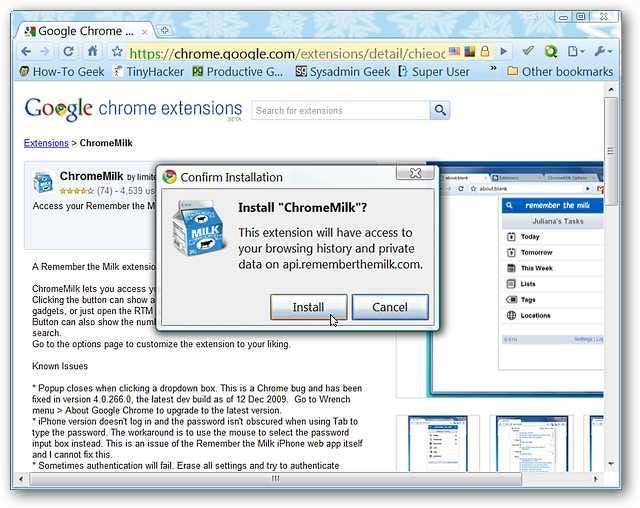The width and height of the screenshot is (640, 508).
Task: Click the ChromeMilk extension title
Action: click(91, 176)
